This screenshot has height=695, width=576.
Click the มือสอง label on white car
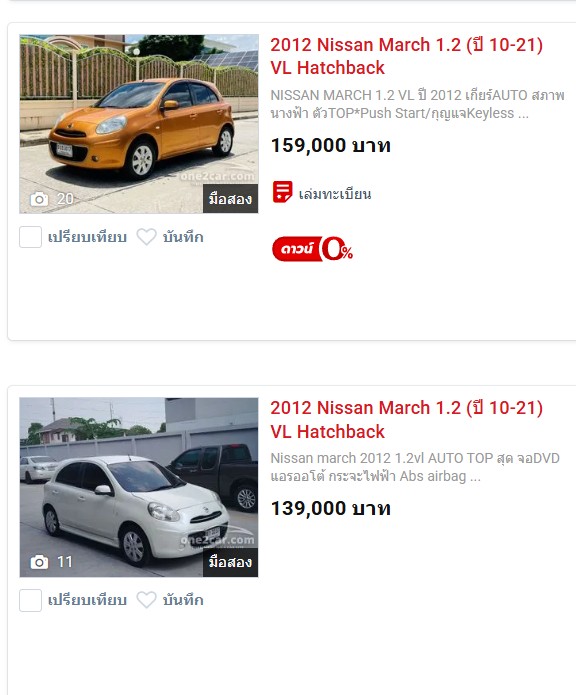pyautogui.click(x=230, y=562)
